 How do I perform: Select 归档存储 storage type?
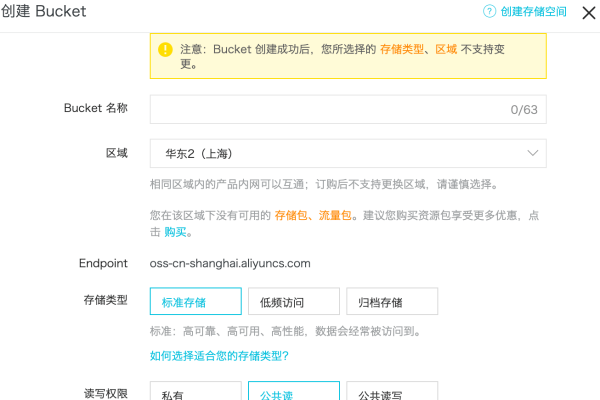tap(392, 302)
